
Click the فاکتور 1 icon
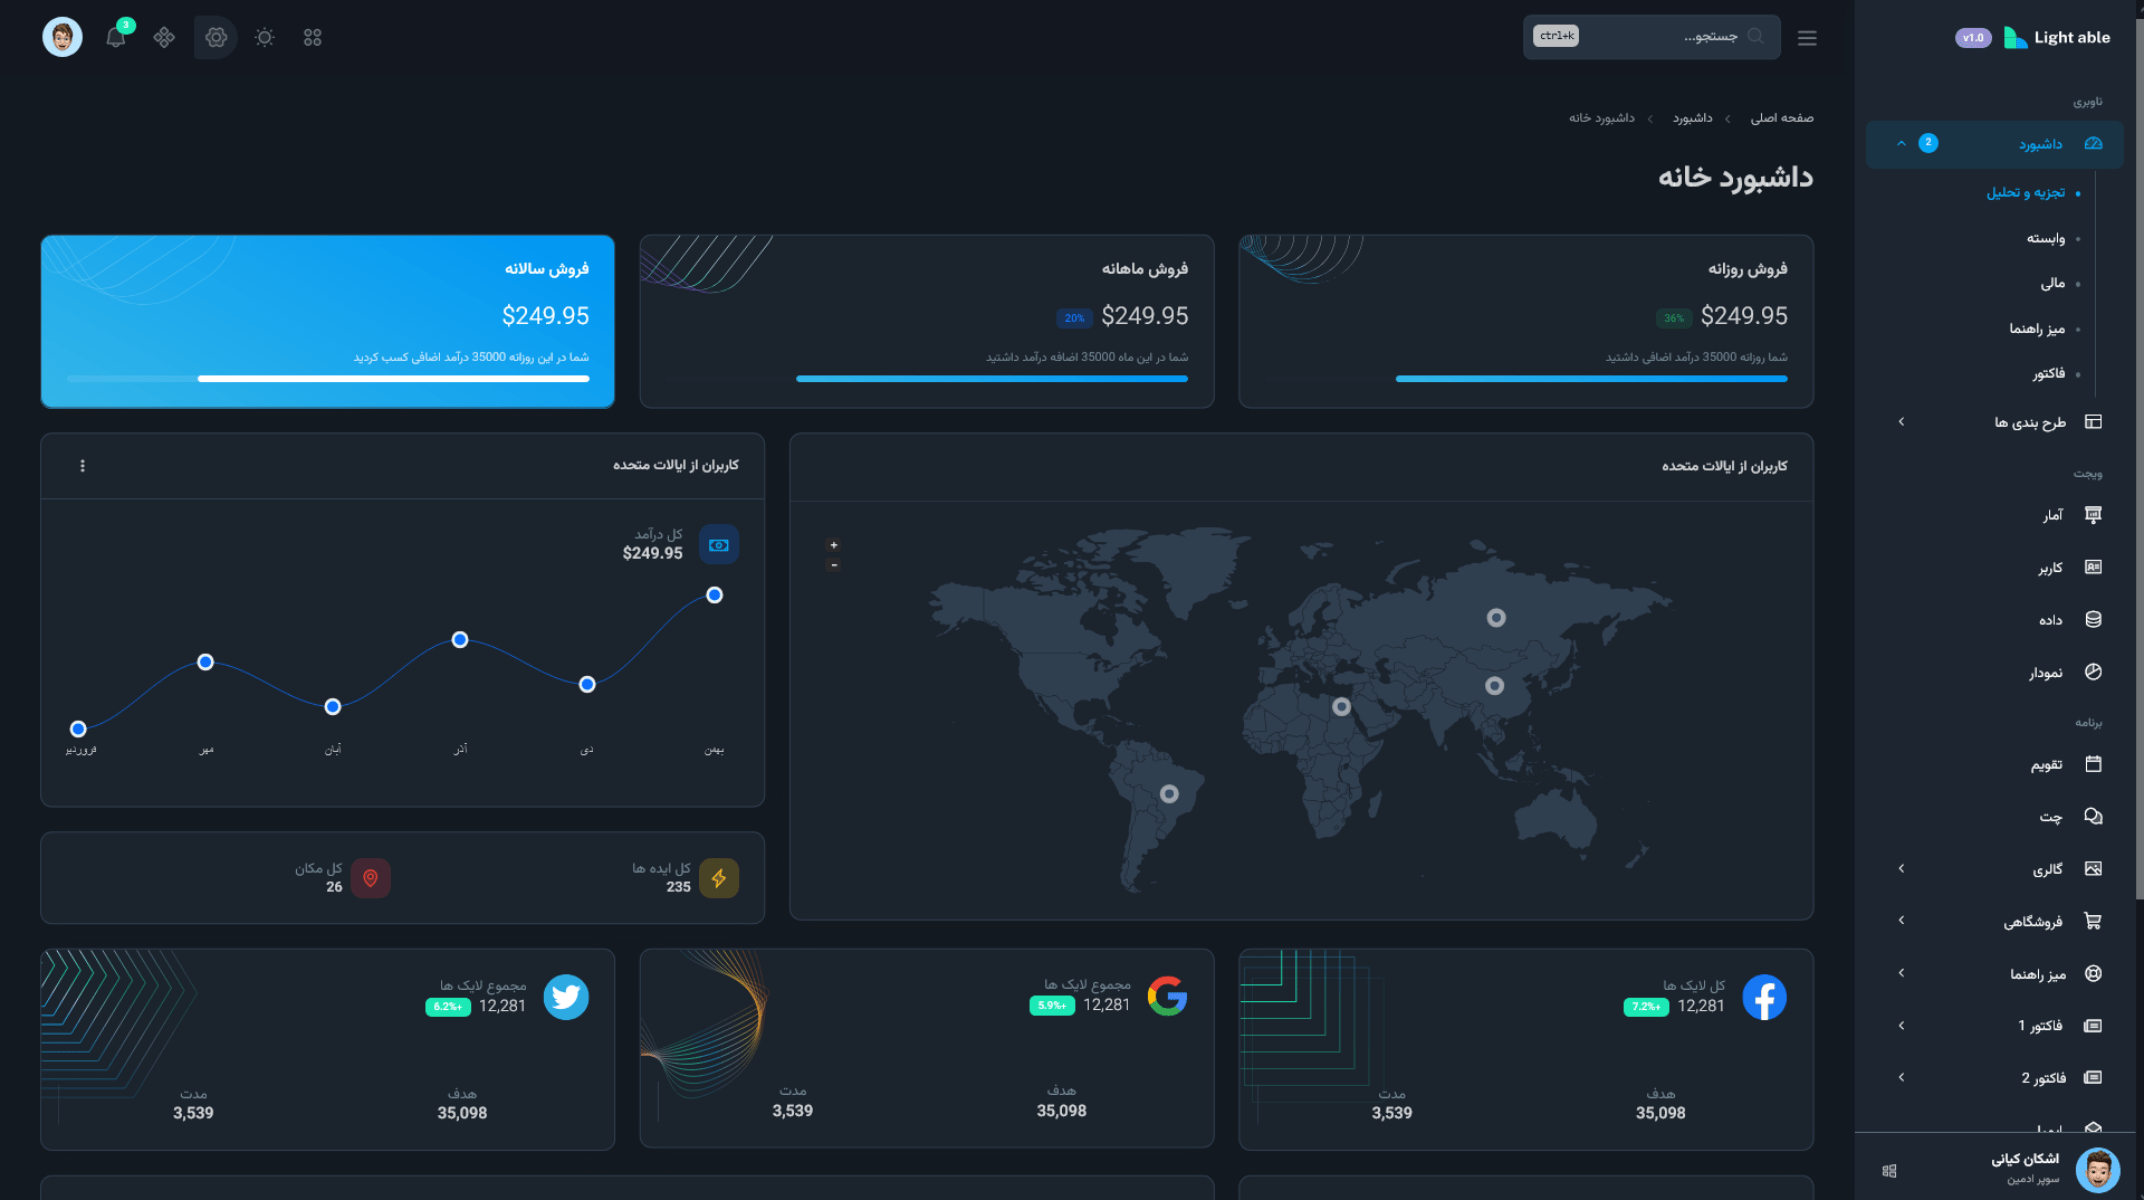pos(2093,1025)
